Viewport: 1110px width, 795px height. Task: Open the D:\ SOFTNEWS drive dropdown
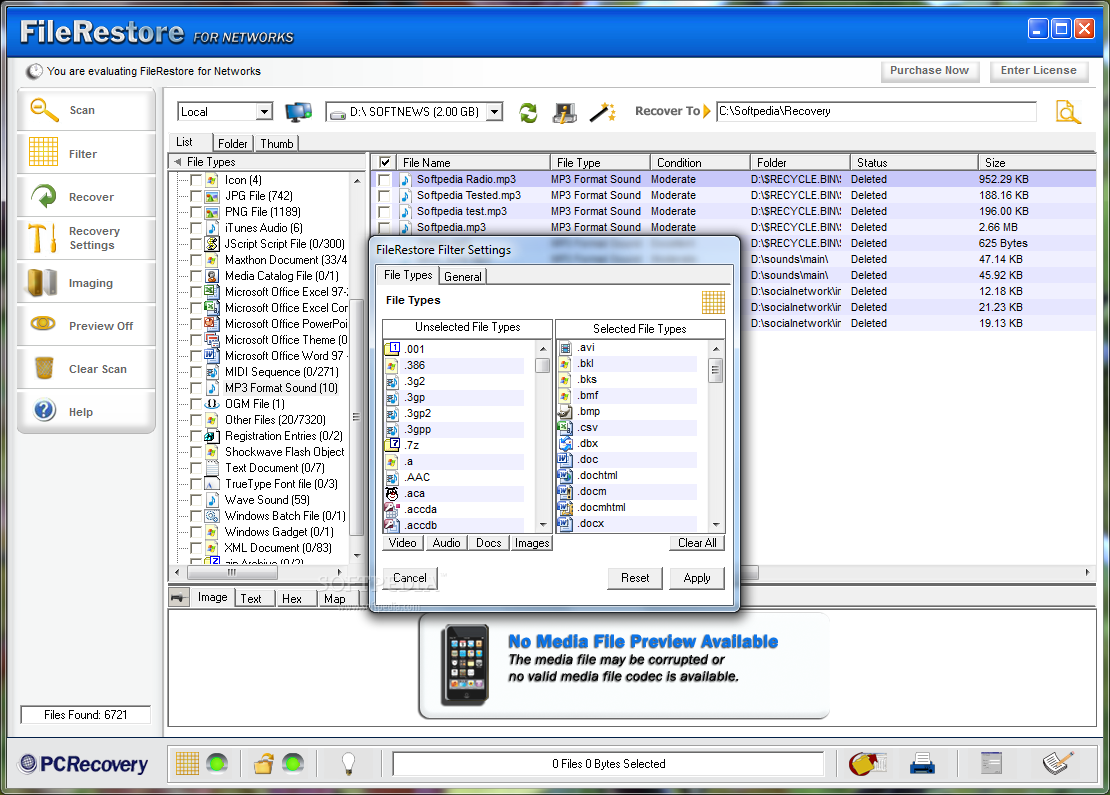tap(495, 112)
